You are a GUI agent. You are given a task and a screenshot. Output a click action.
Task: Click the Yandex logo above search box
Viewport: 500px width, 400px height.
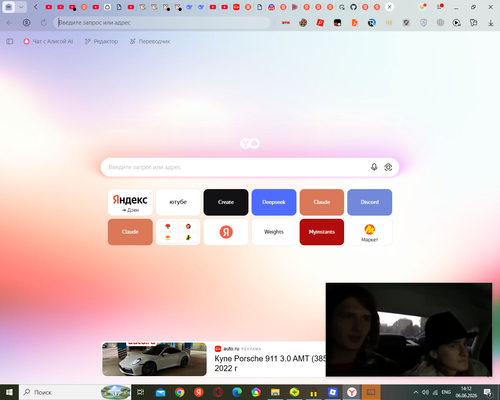250,143
